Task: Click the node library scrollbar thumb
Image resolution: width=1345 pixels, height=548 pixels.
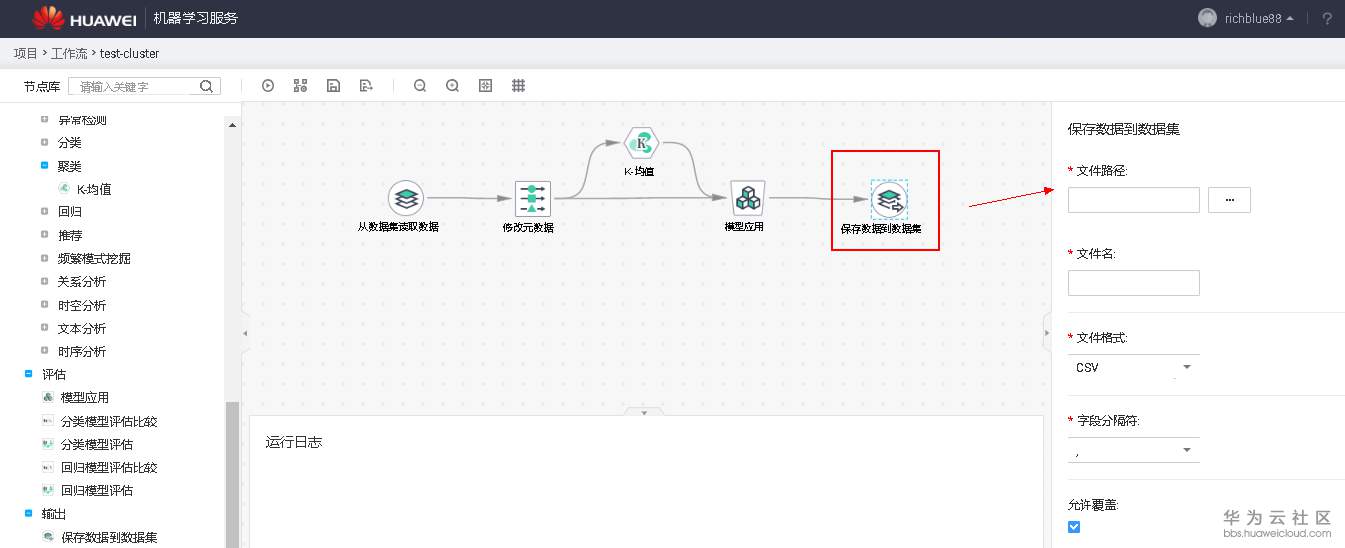Action: pos(233,474)
